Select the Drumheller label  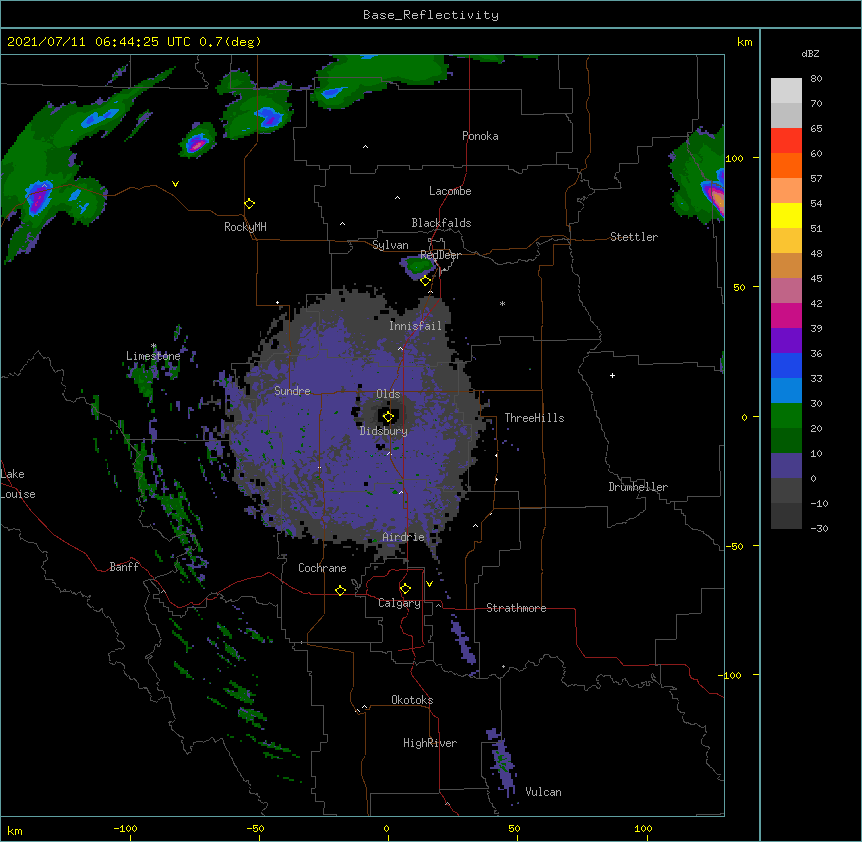click(x=638, y=487)
